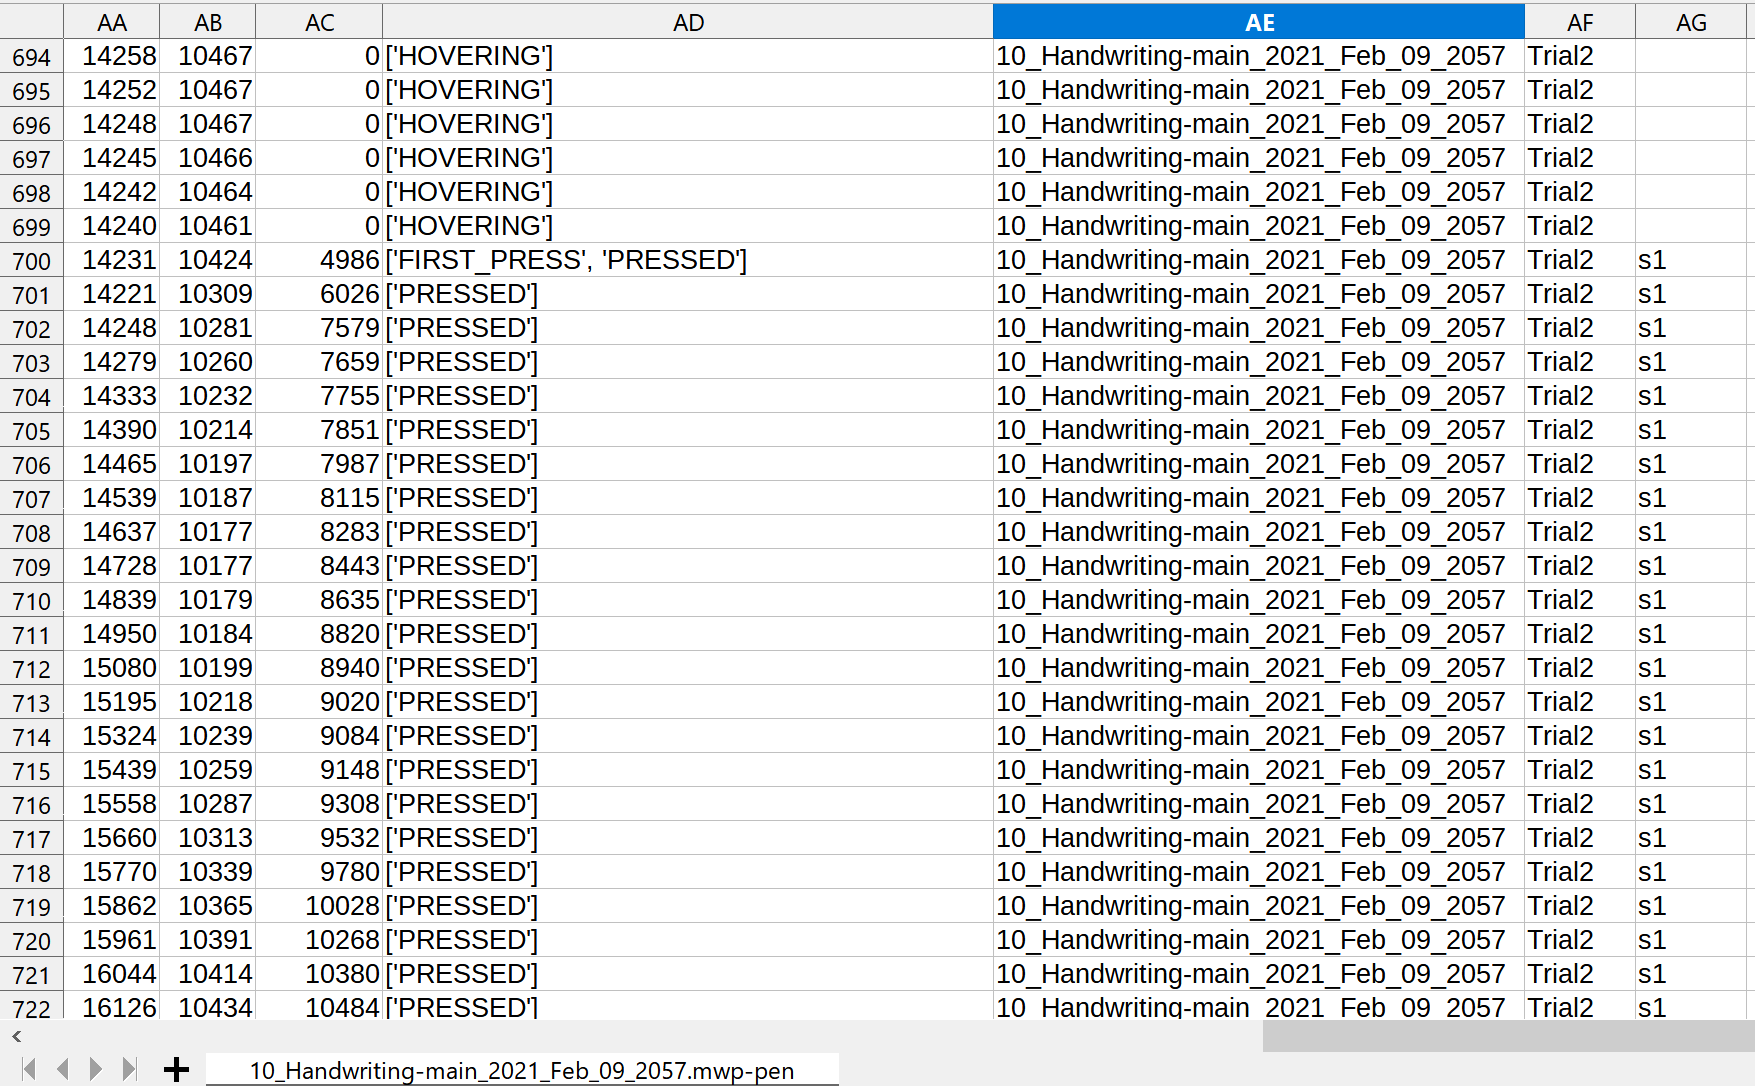Select the cell showing 10380
The image size is (1755, 1086).
point(319,974)
